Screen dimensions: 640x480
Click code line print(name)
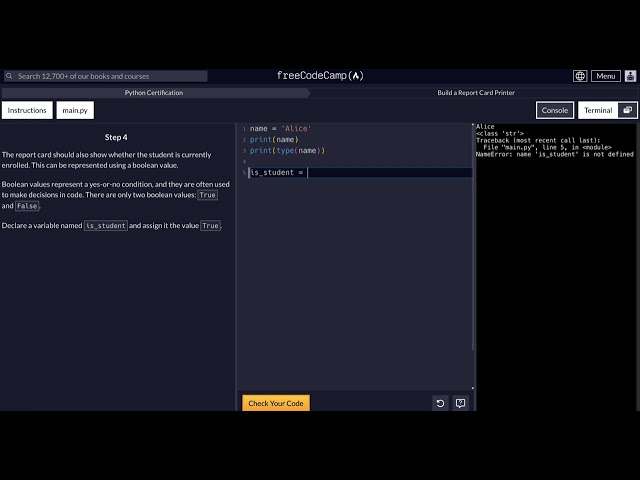274,140
